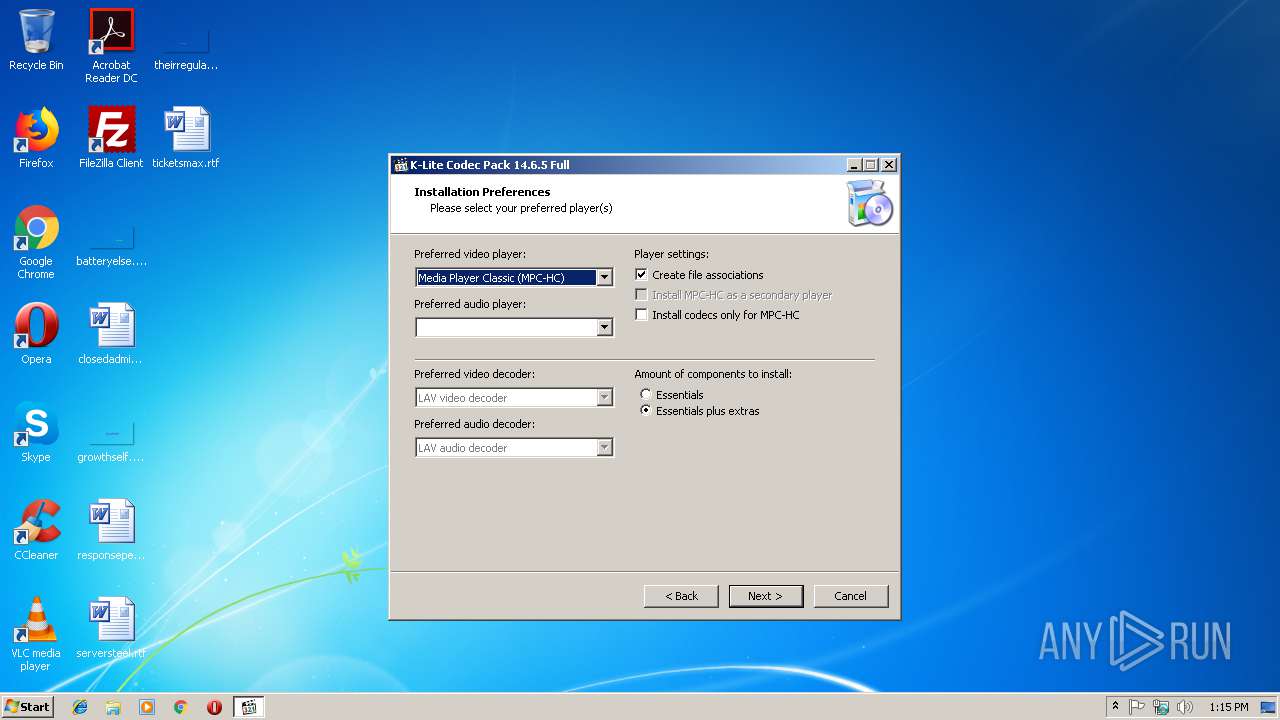Select responsepe... document icon

(111, 530)
